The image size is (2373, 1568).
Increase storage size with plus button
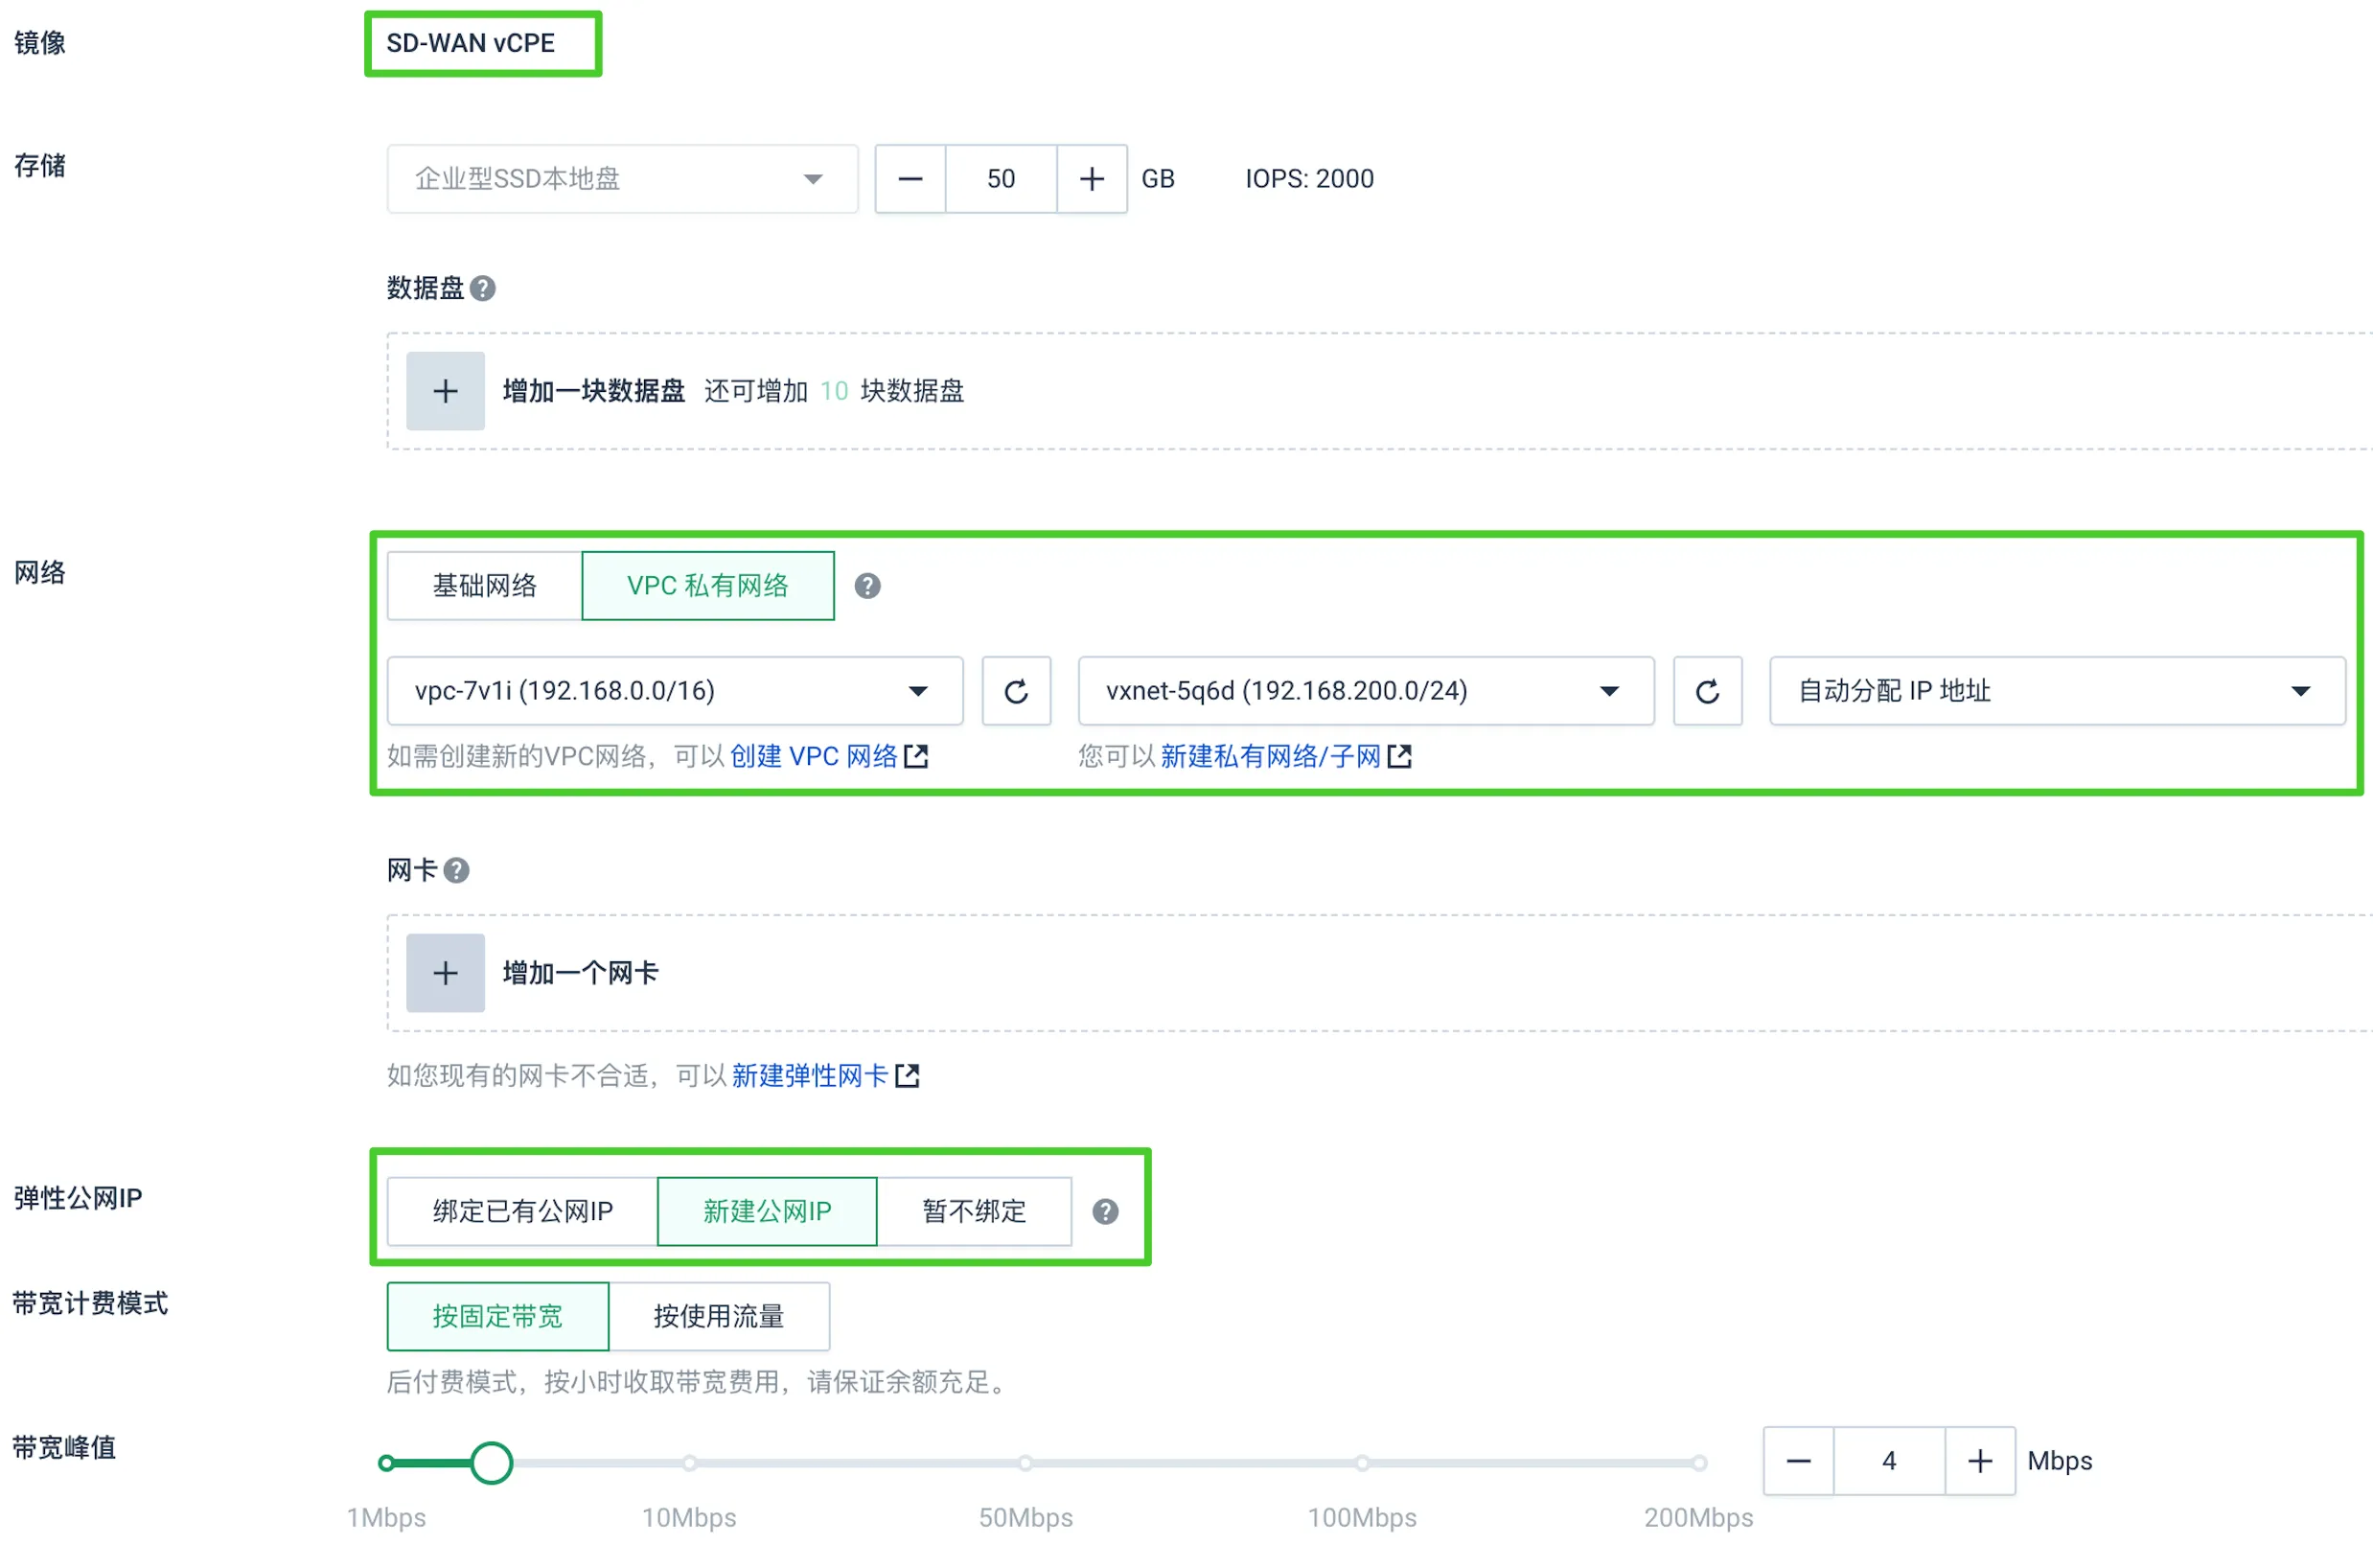pos(1093,179)
